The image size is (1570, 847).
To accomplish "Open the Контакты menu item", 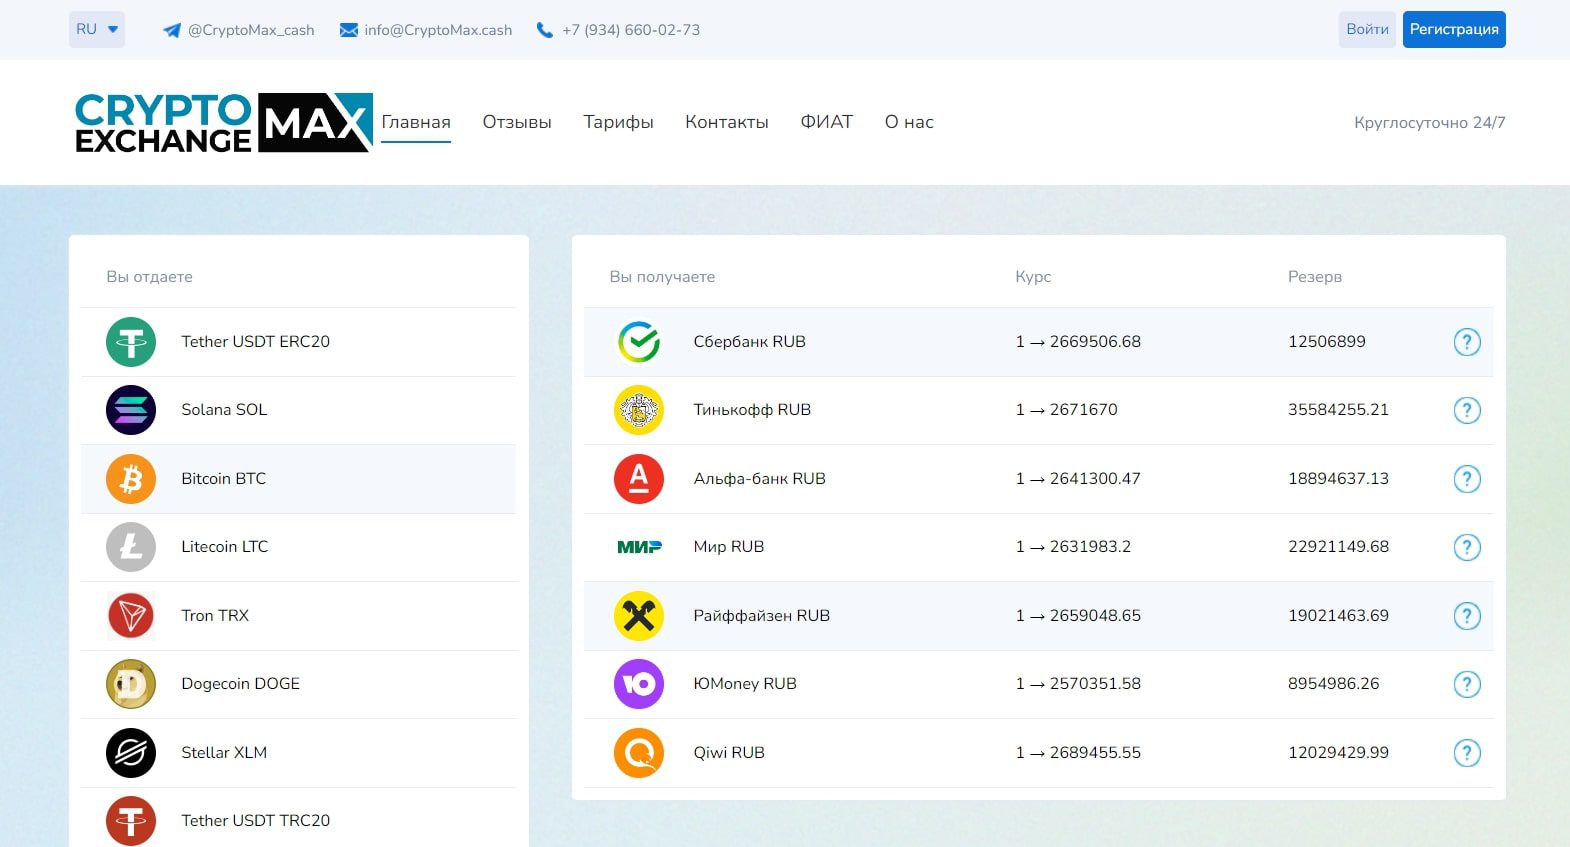I will coord(727,122).
